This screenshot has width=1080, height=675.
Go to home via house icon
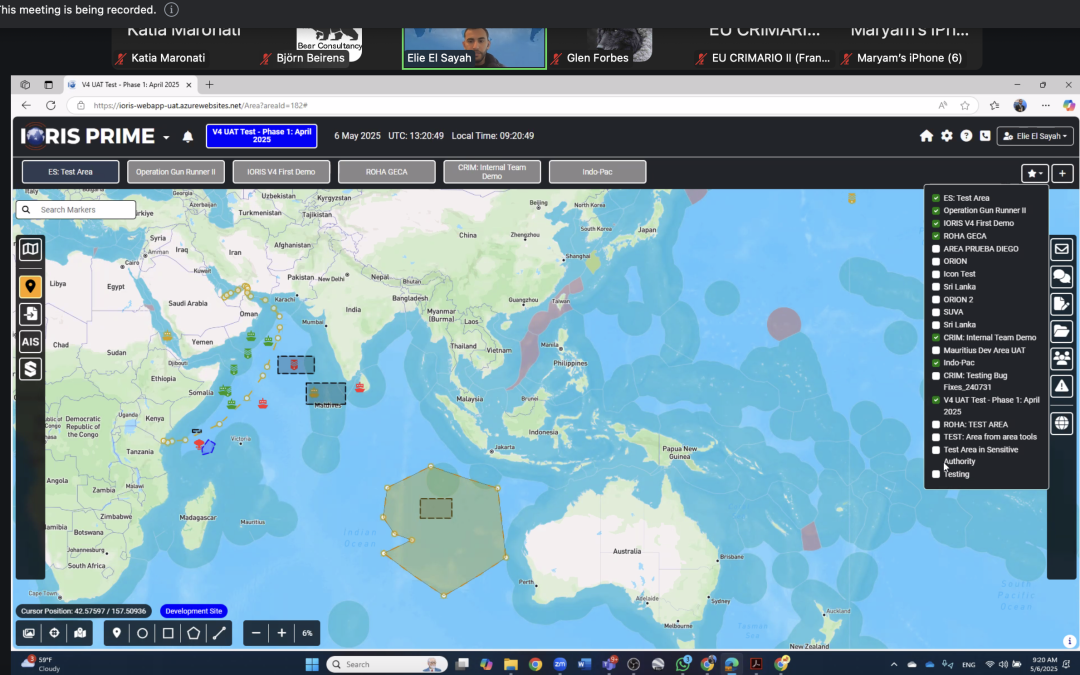pos(926,136)
